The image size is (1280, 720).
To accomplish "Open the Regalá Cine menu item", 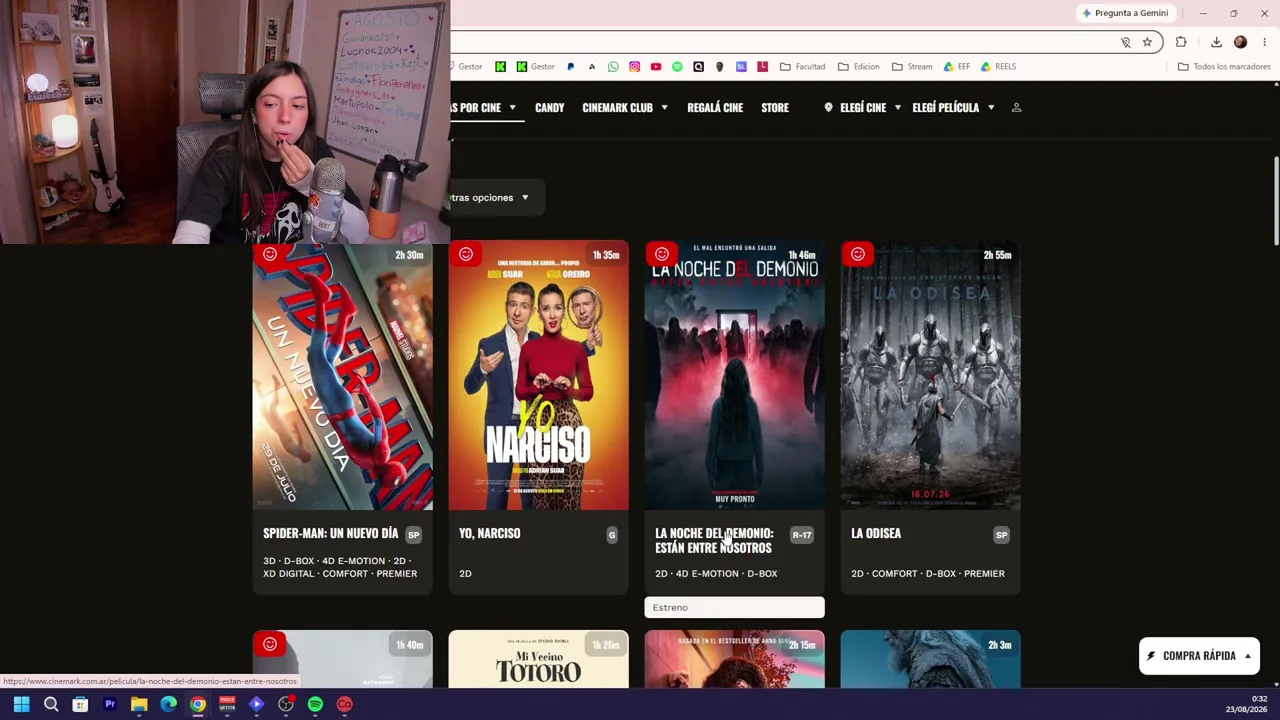I will click(715, 107).
